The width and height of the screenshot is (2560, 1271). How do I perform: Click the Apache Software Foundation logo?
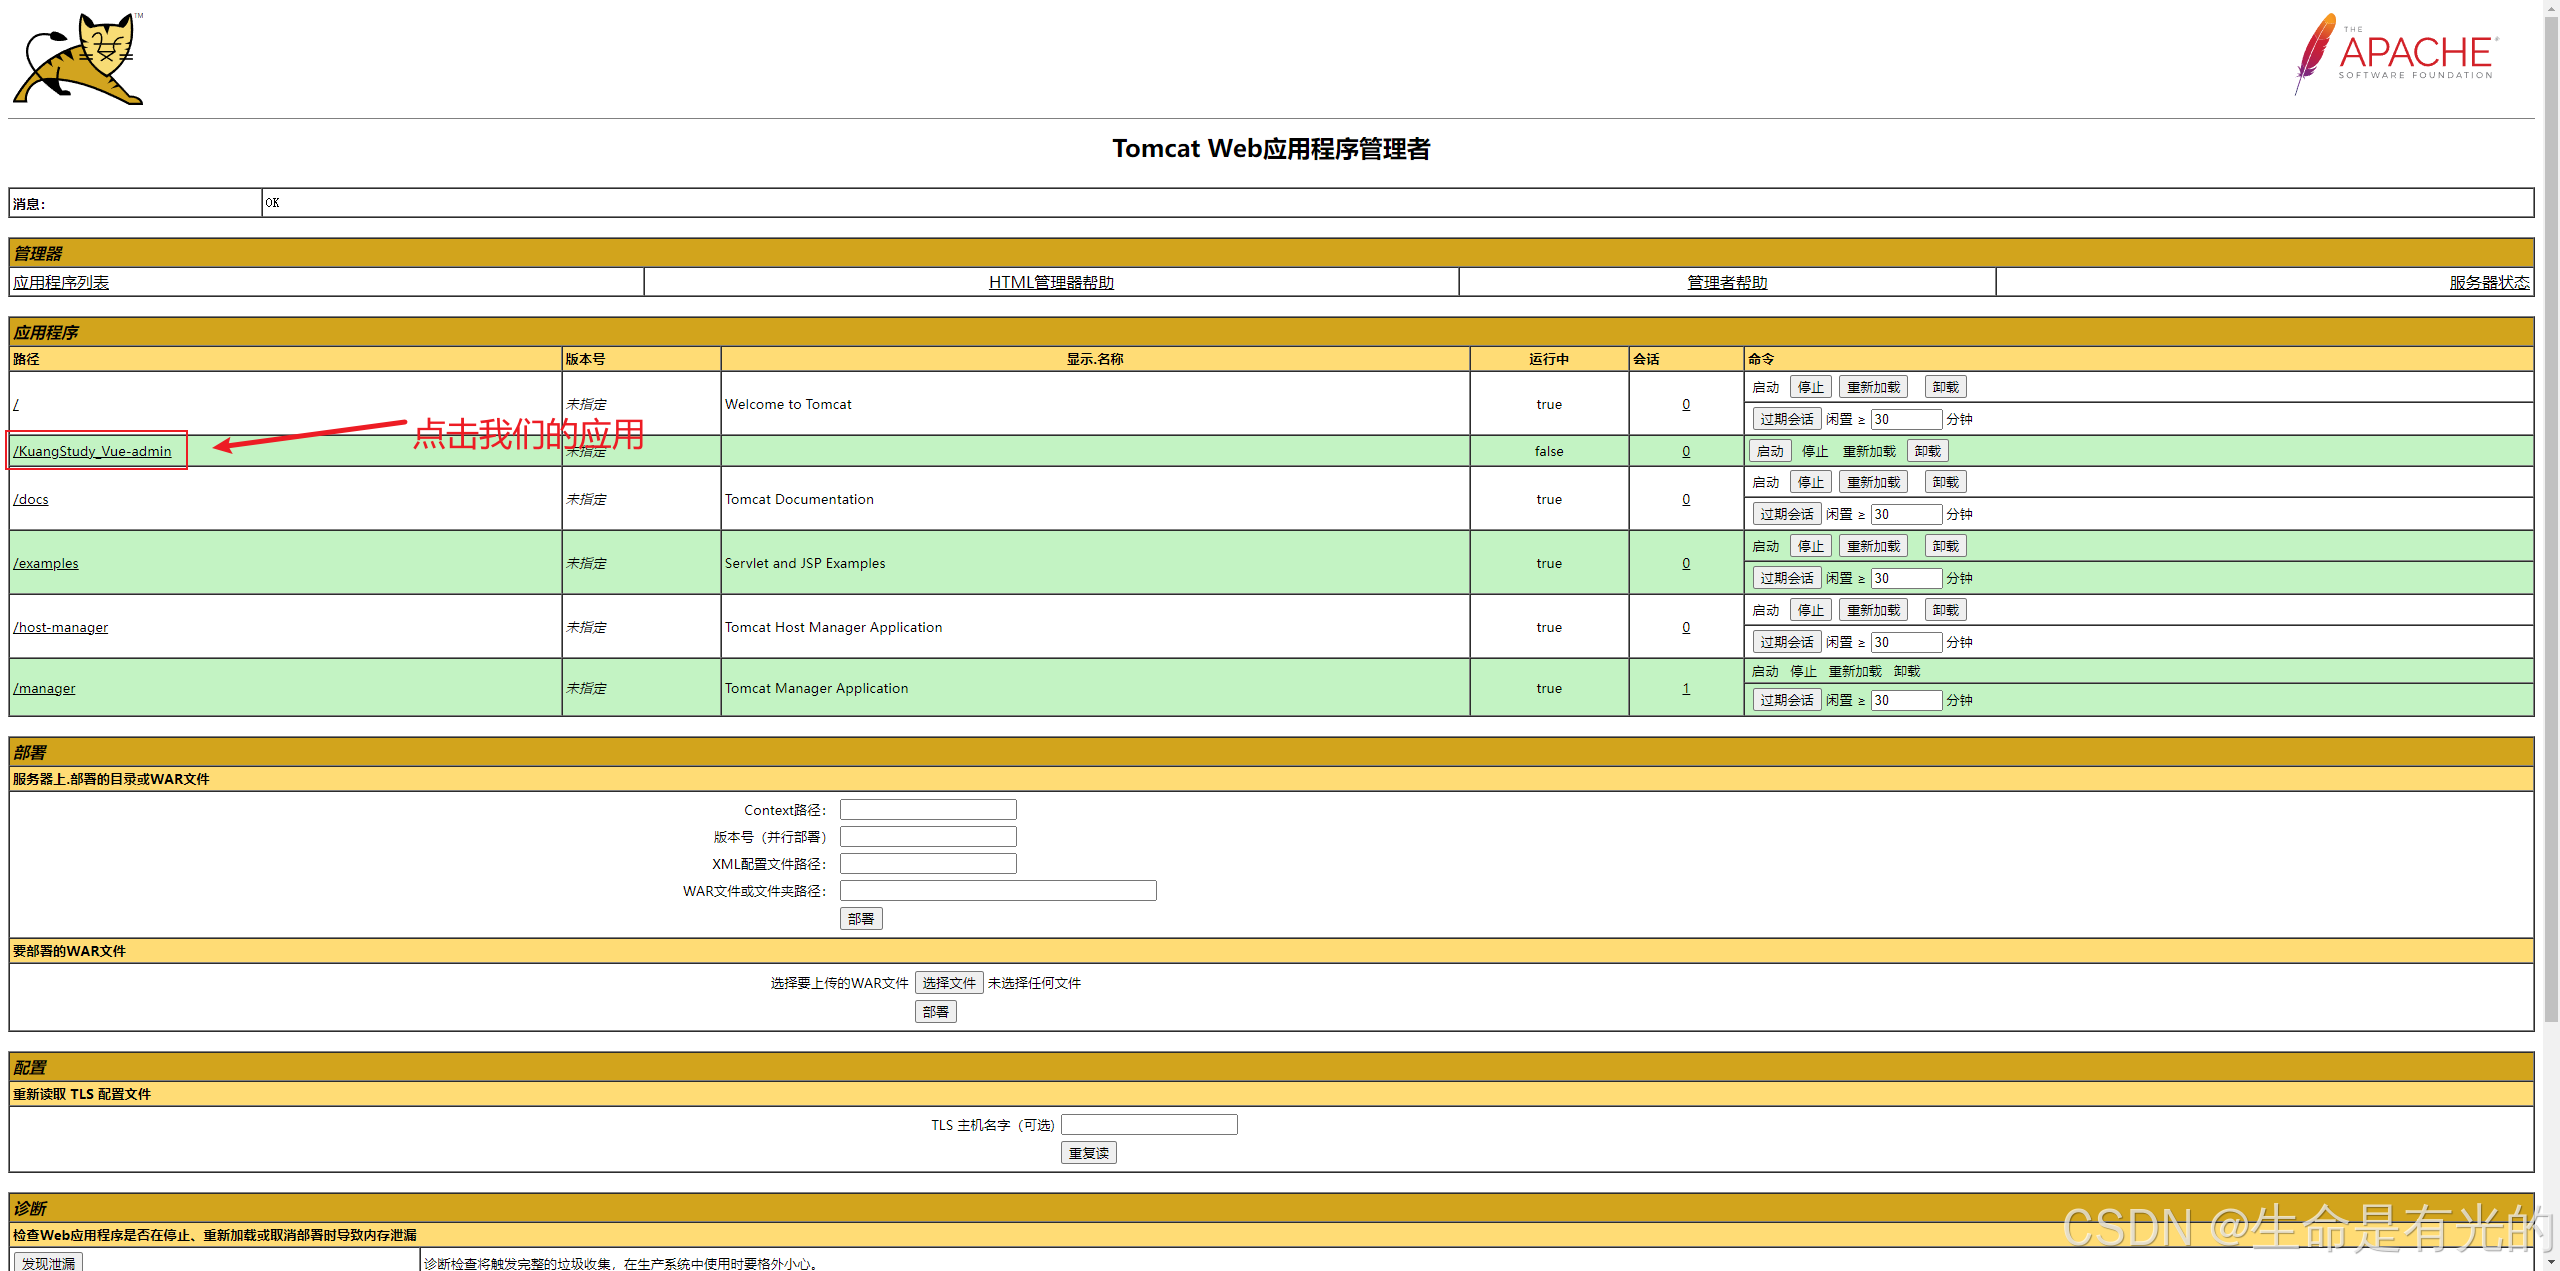point(2396,54)
